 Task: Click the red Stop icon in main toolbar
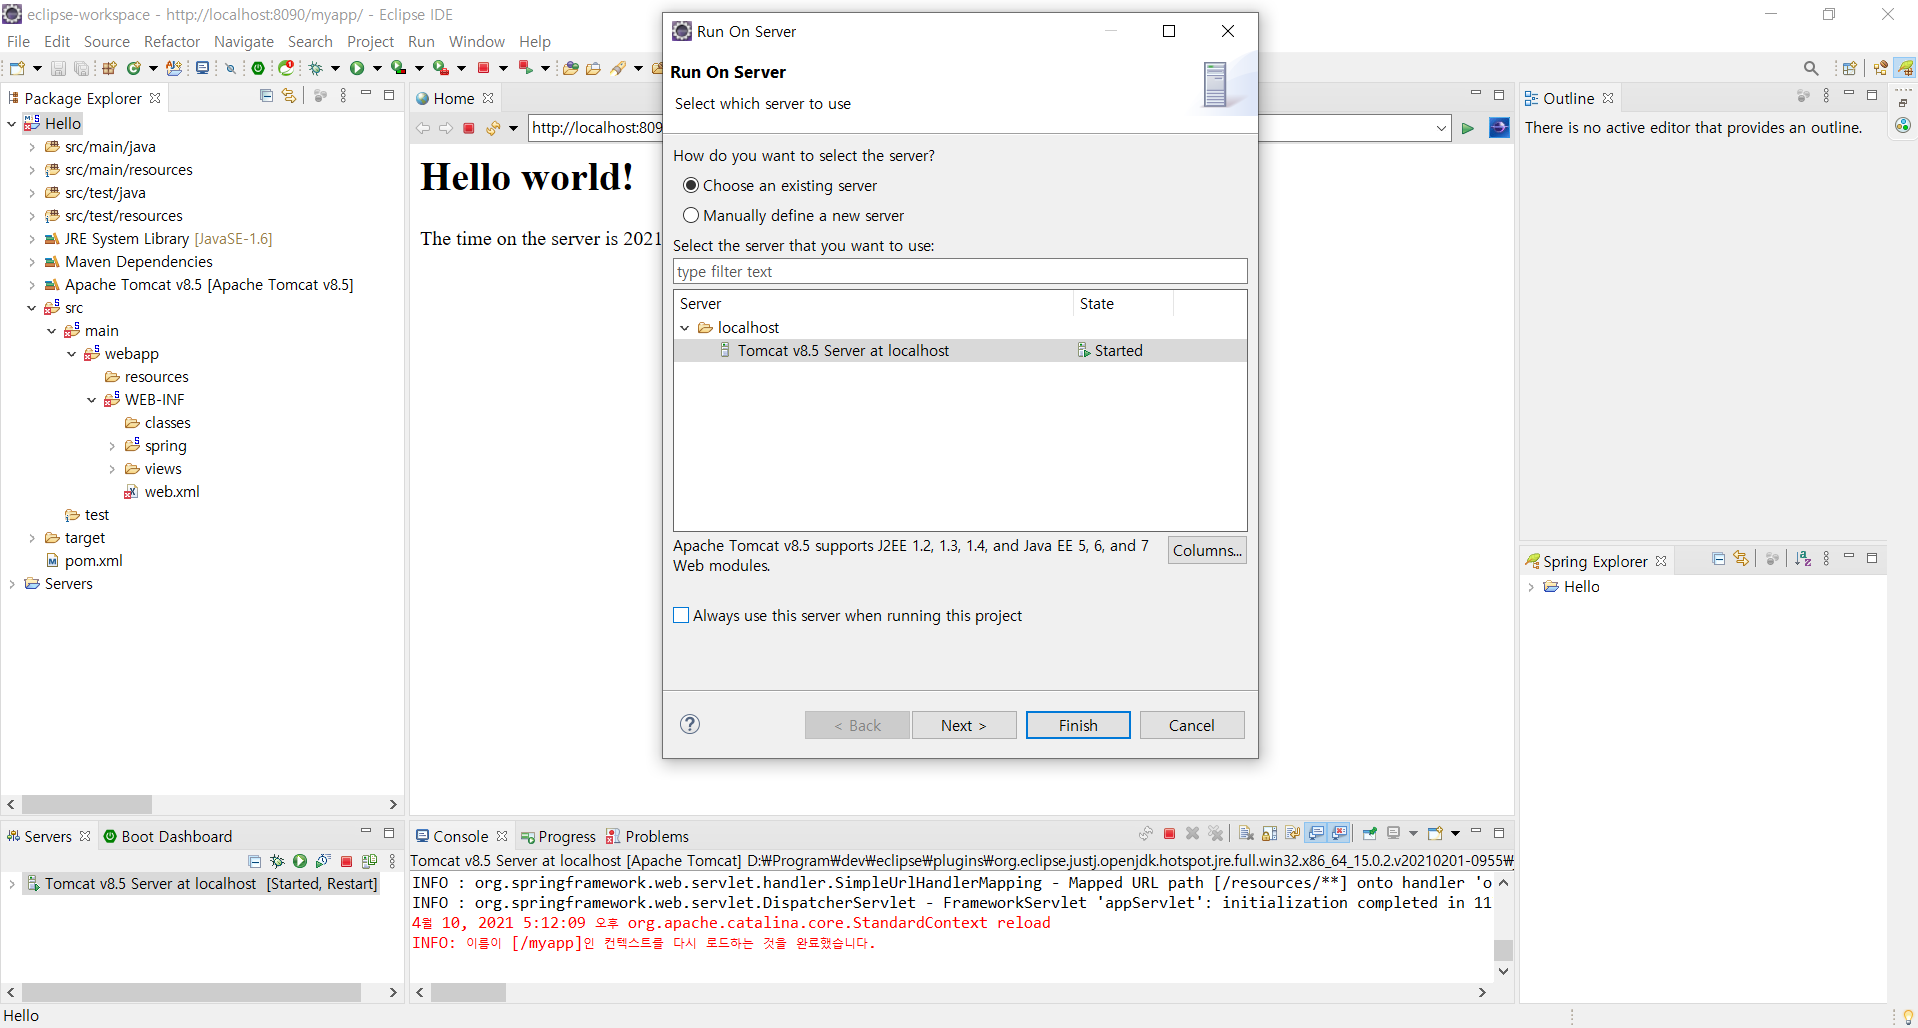point(483,68)
